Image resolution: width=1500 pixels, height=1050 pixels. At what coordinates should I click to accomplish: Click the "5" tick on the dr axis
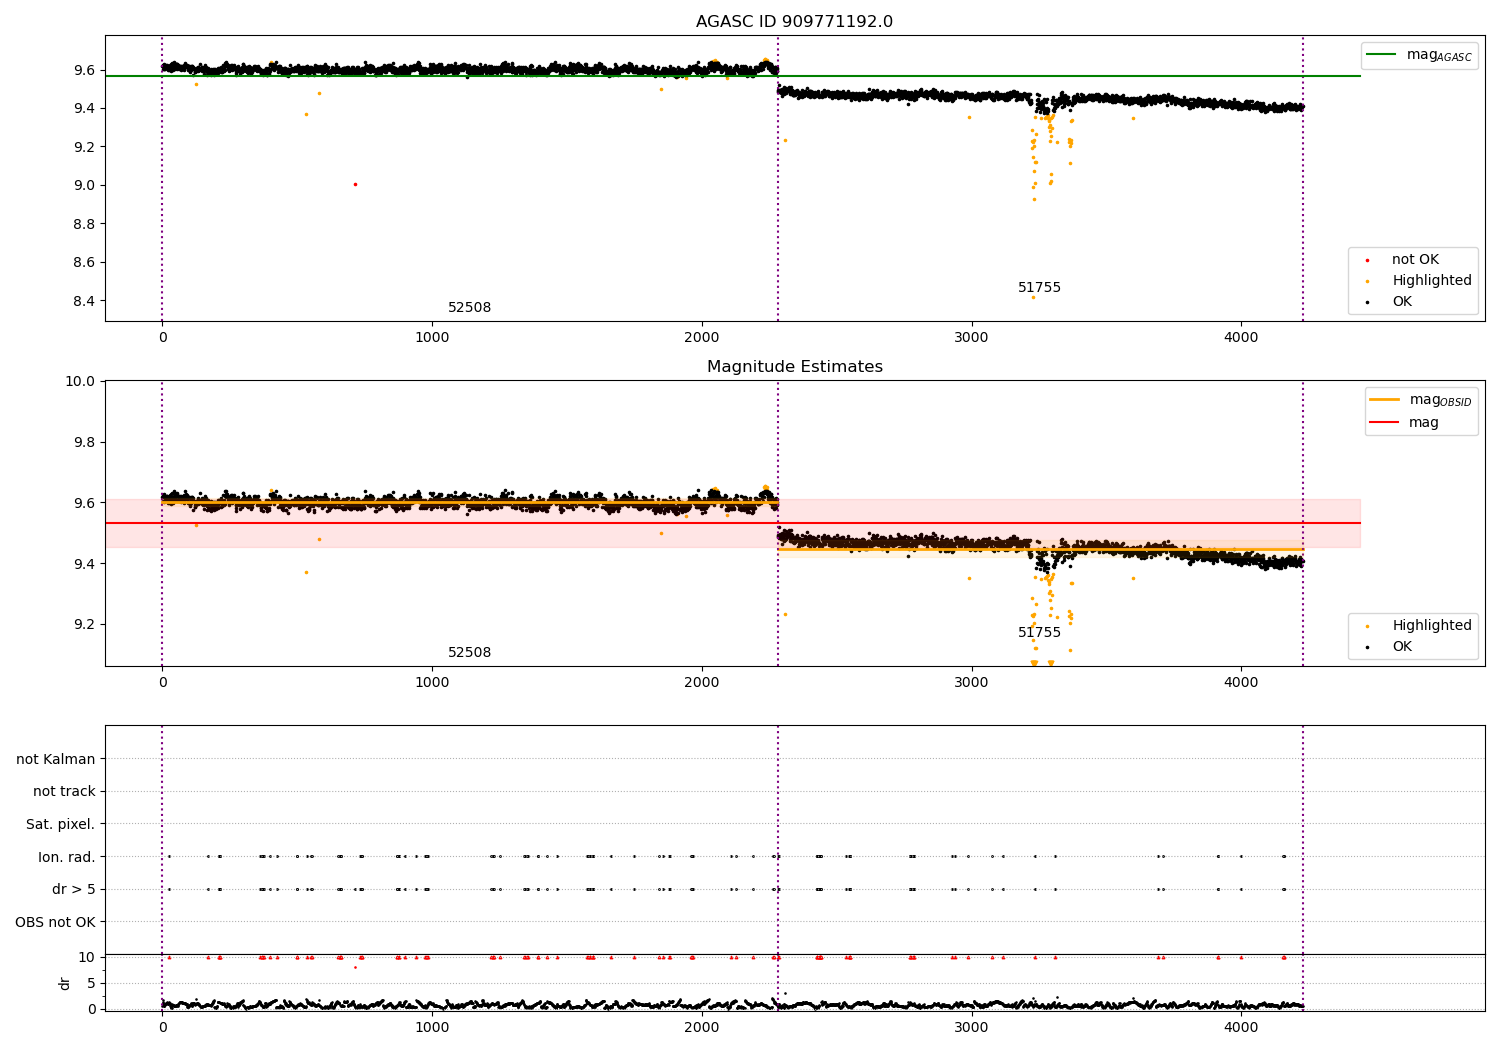point(91,983)
